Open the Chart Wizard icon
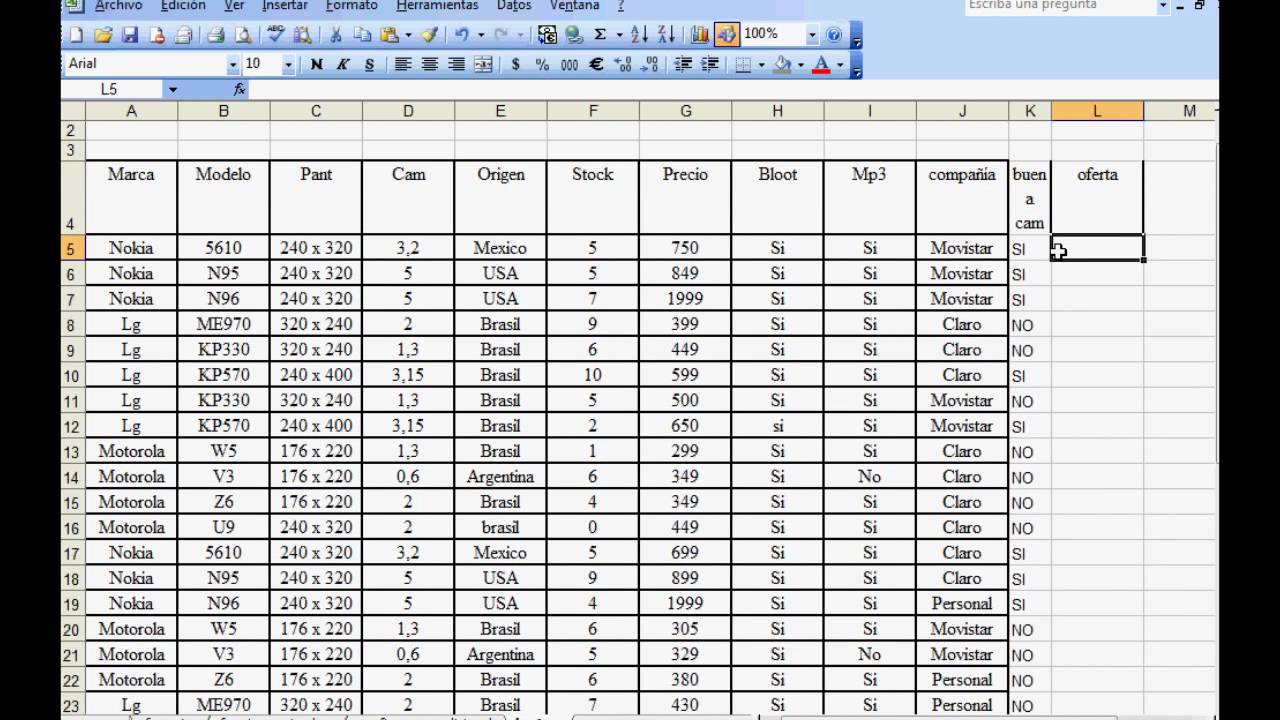The width and height of the screenshot is (1280, 720). [700, 35]
